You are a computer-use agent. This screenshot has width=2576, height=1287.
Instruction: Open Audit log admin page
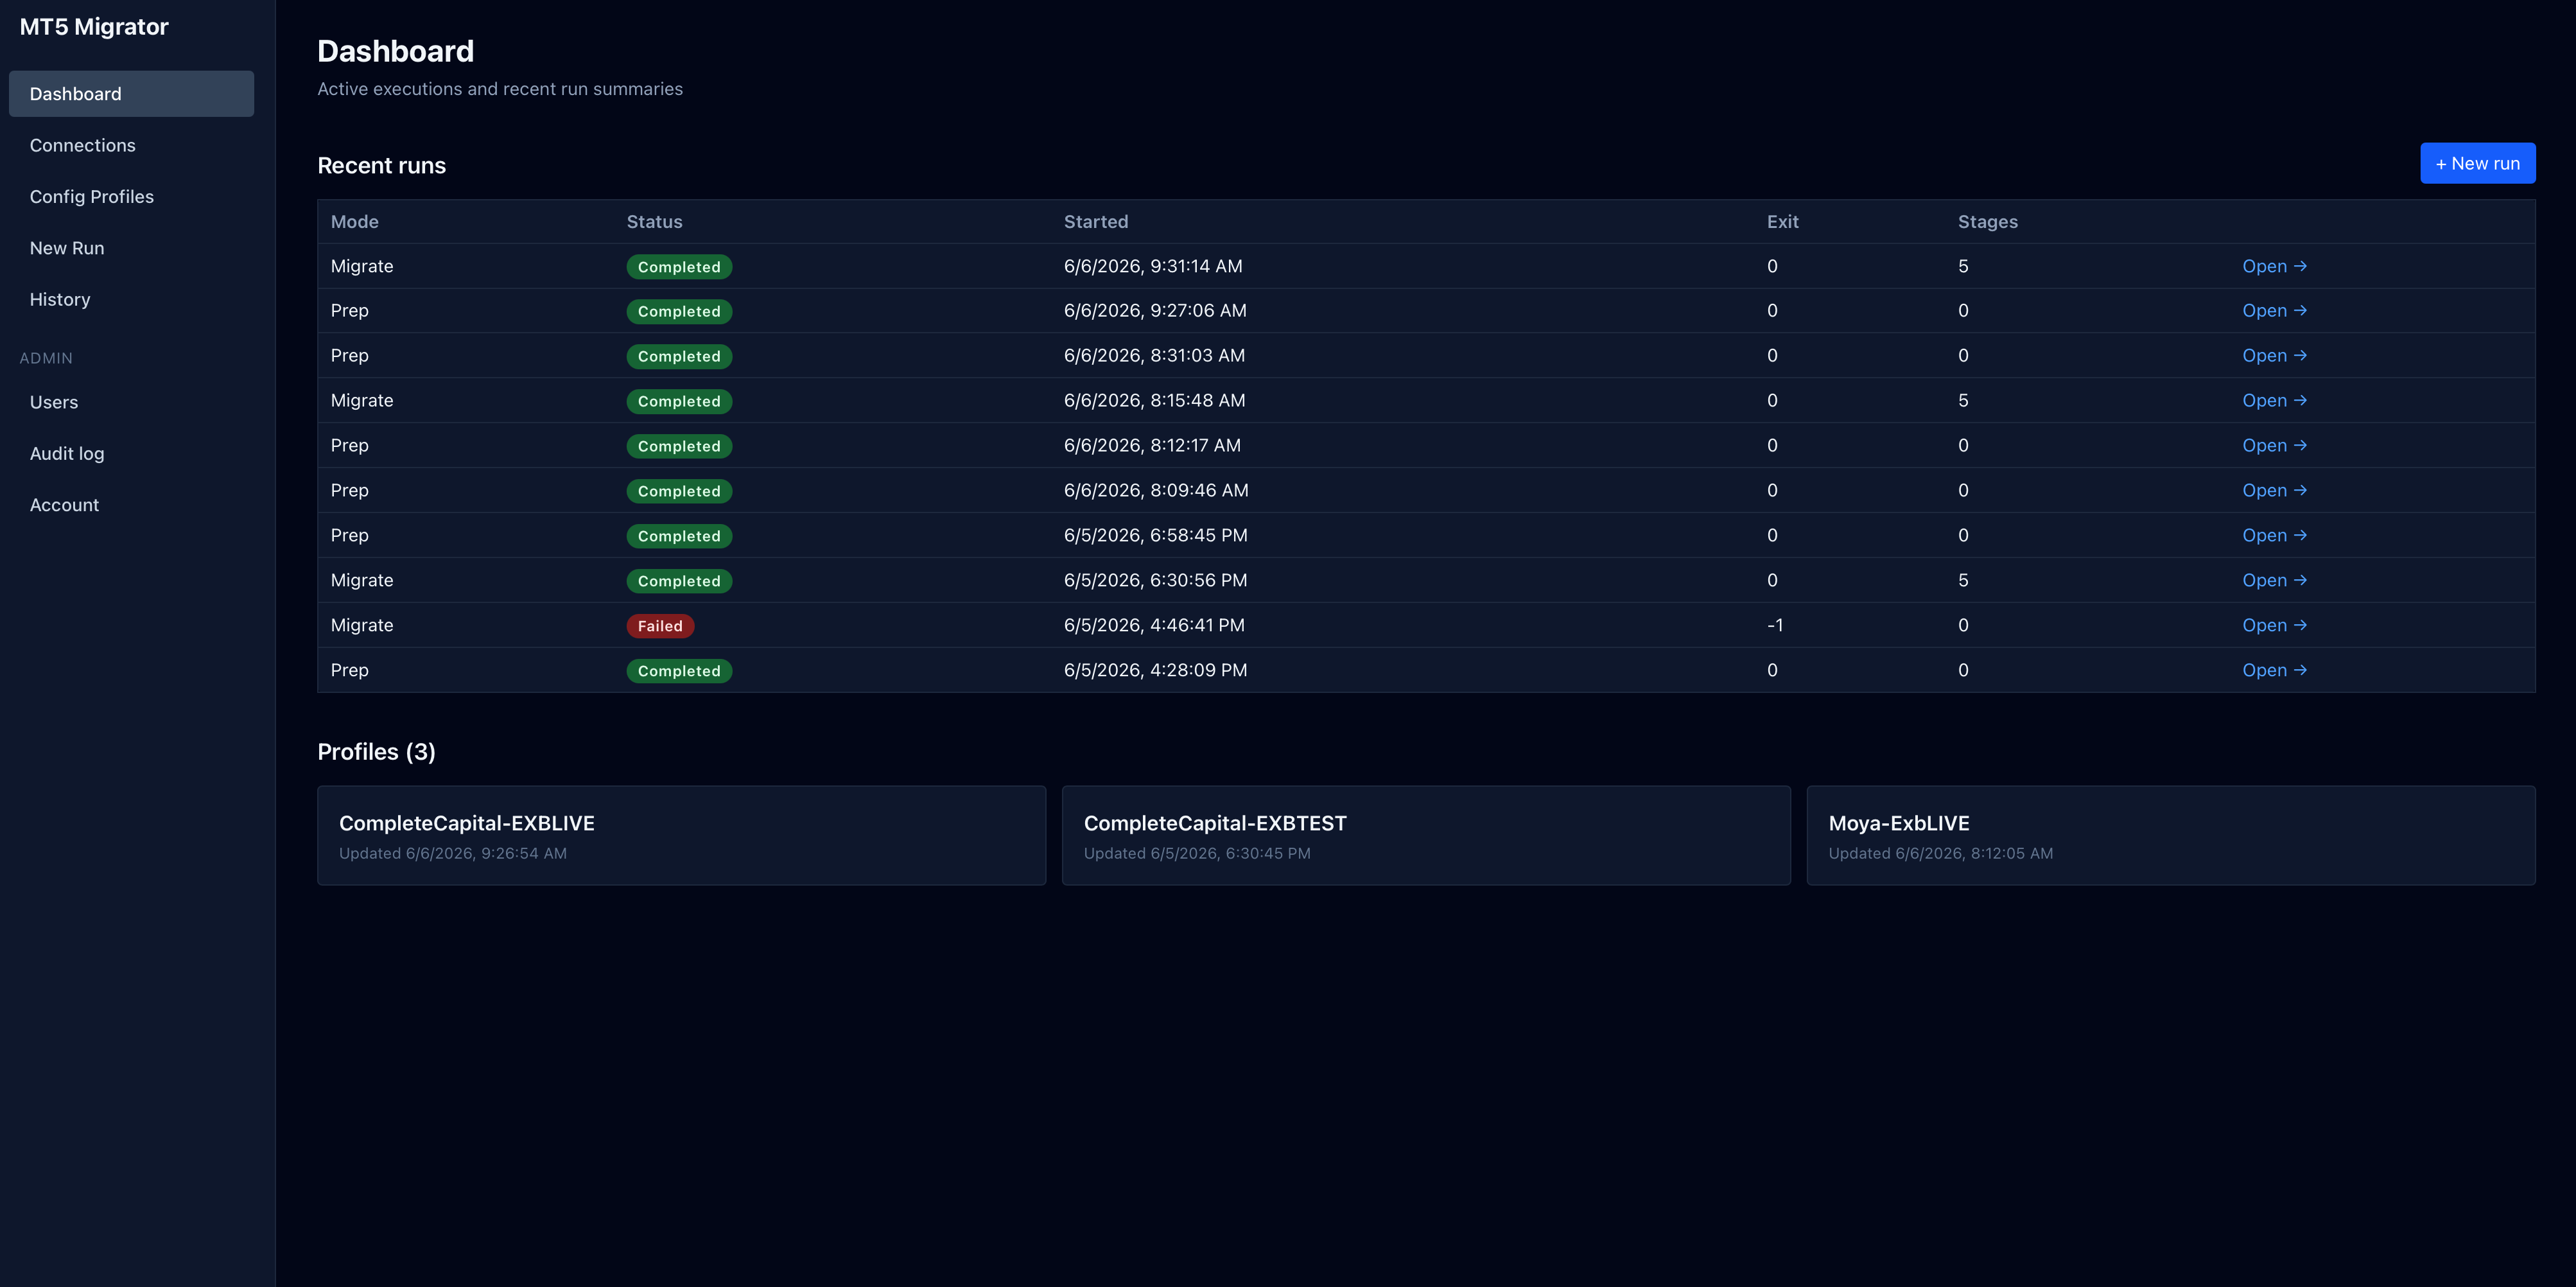tap(131, 453)
